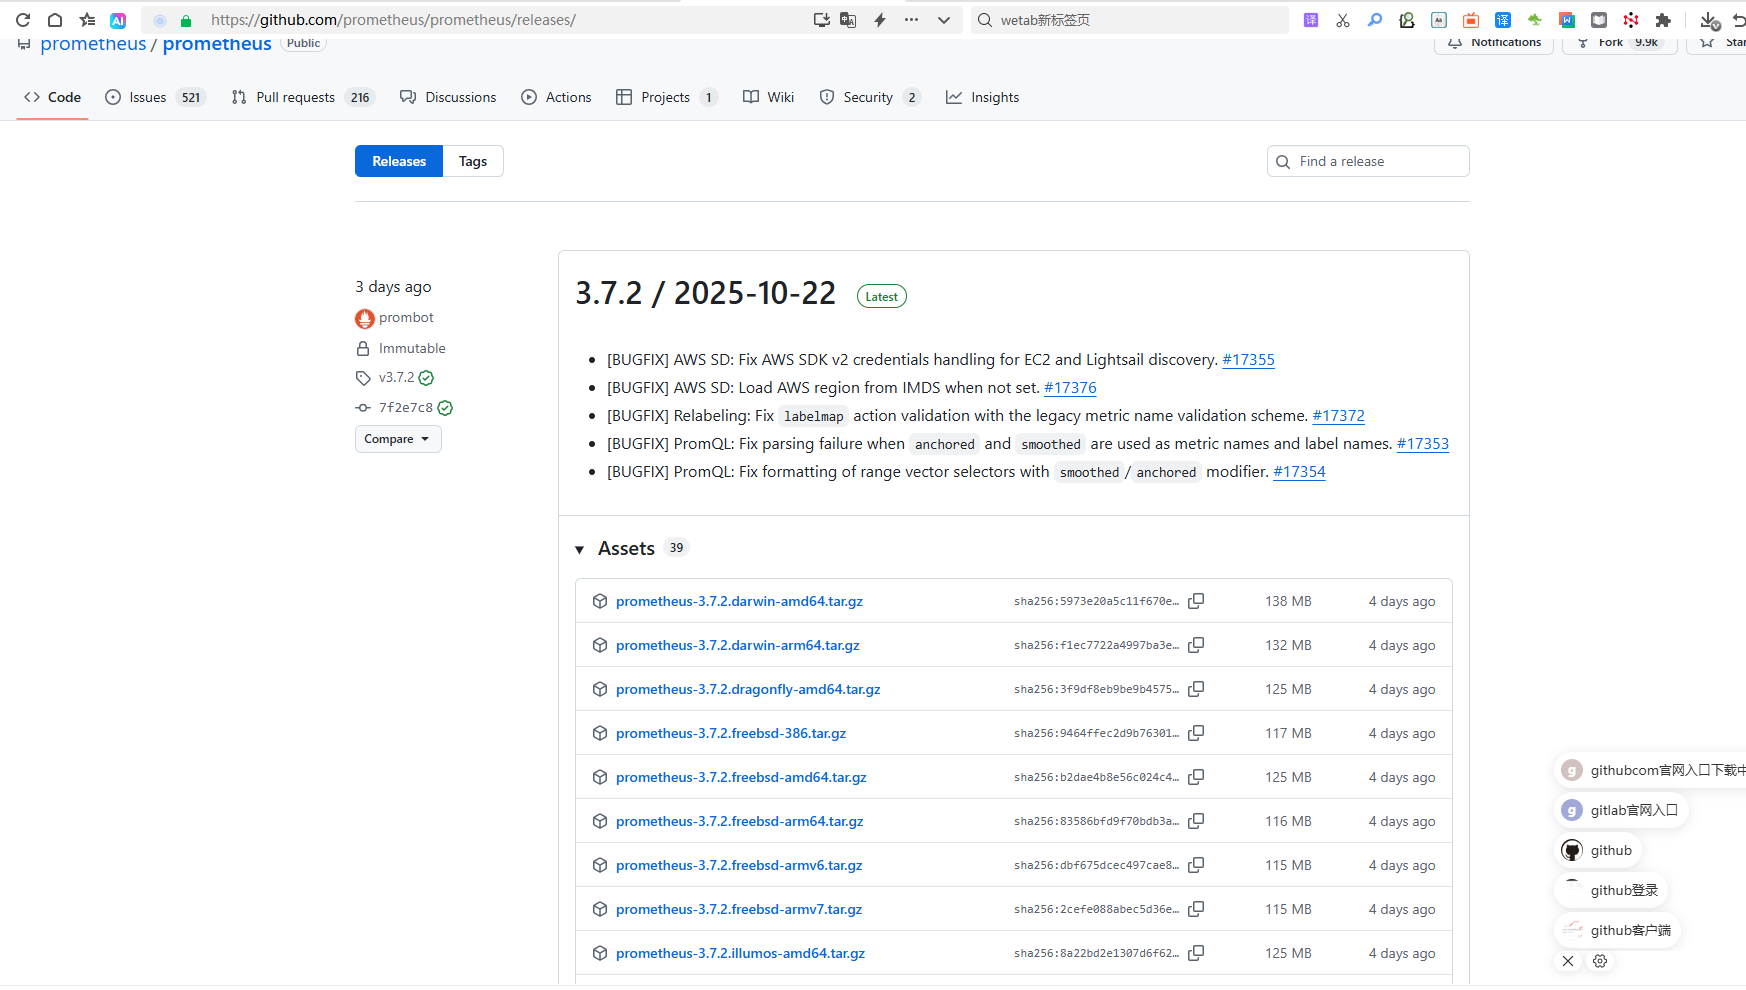Open the AI assistant icon in the toolbar
Viewport: 1746px width, 990px height.
click(x=118, y=20)
